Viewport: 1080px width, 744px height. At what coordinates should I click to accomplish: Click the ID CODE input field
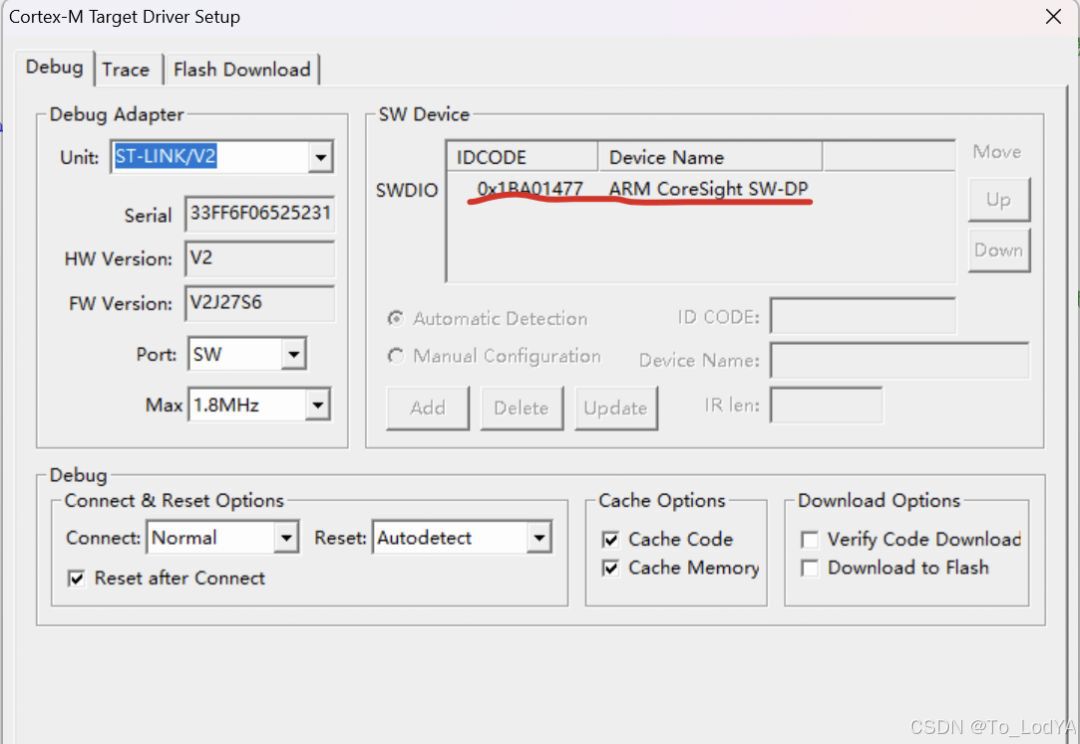click(x=862, y=316)
